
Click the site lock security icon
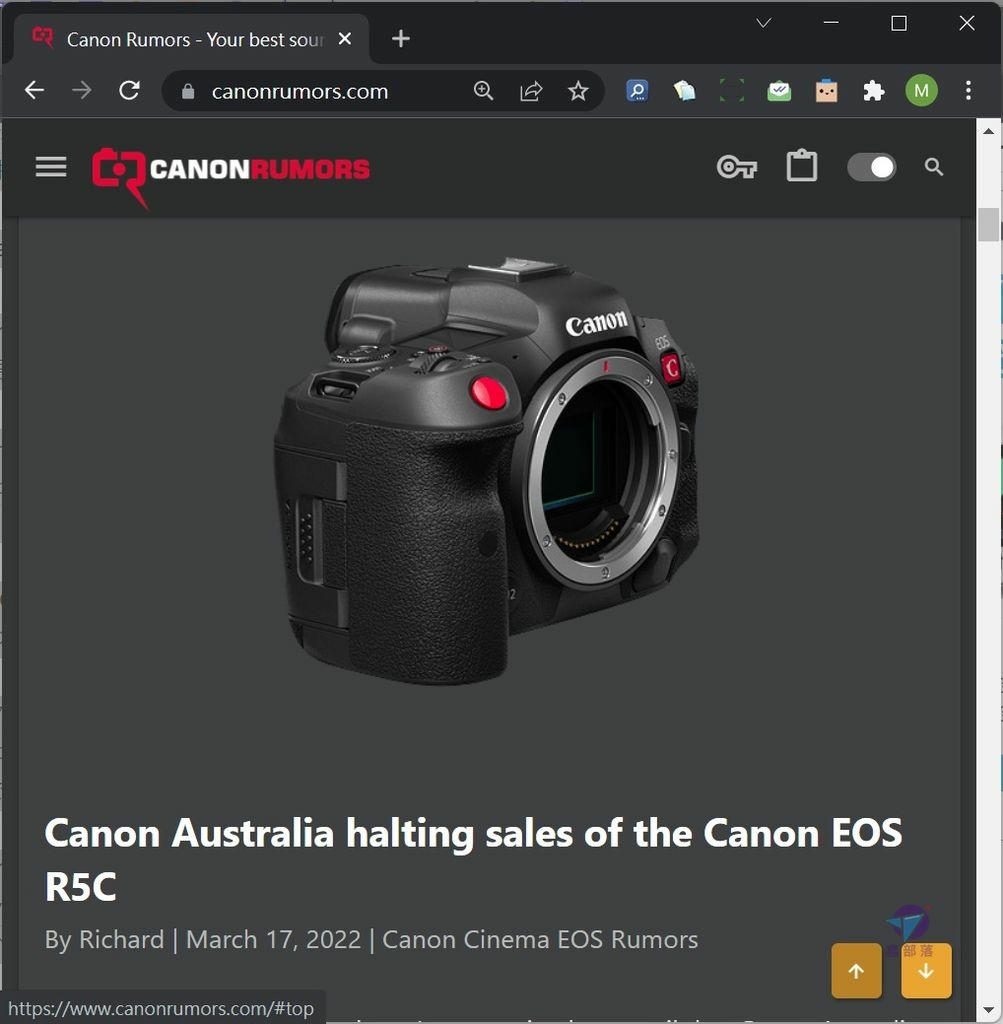[x=188, y=91]
